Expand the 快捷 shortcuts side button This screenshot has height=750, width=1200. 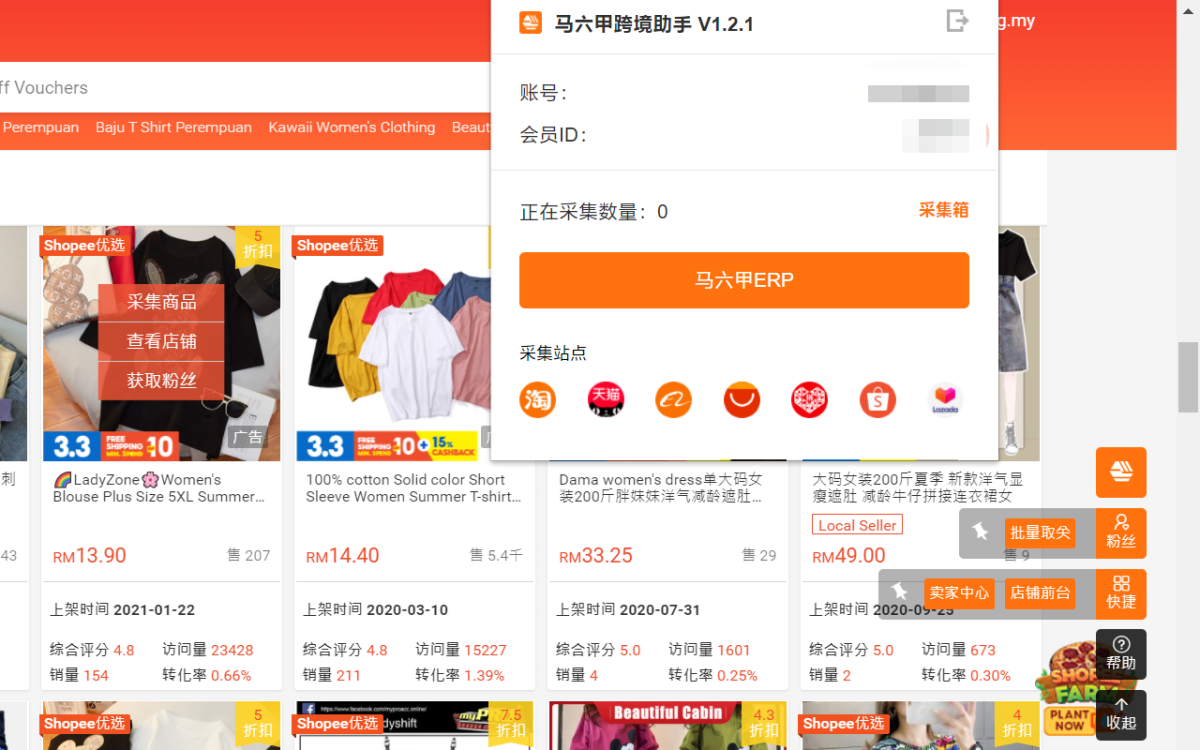[x=1121, y=593]
